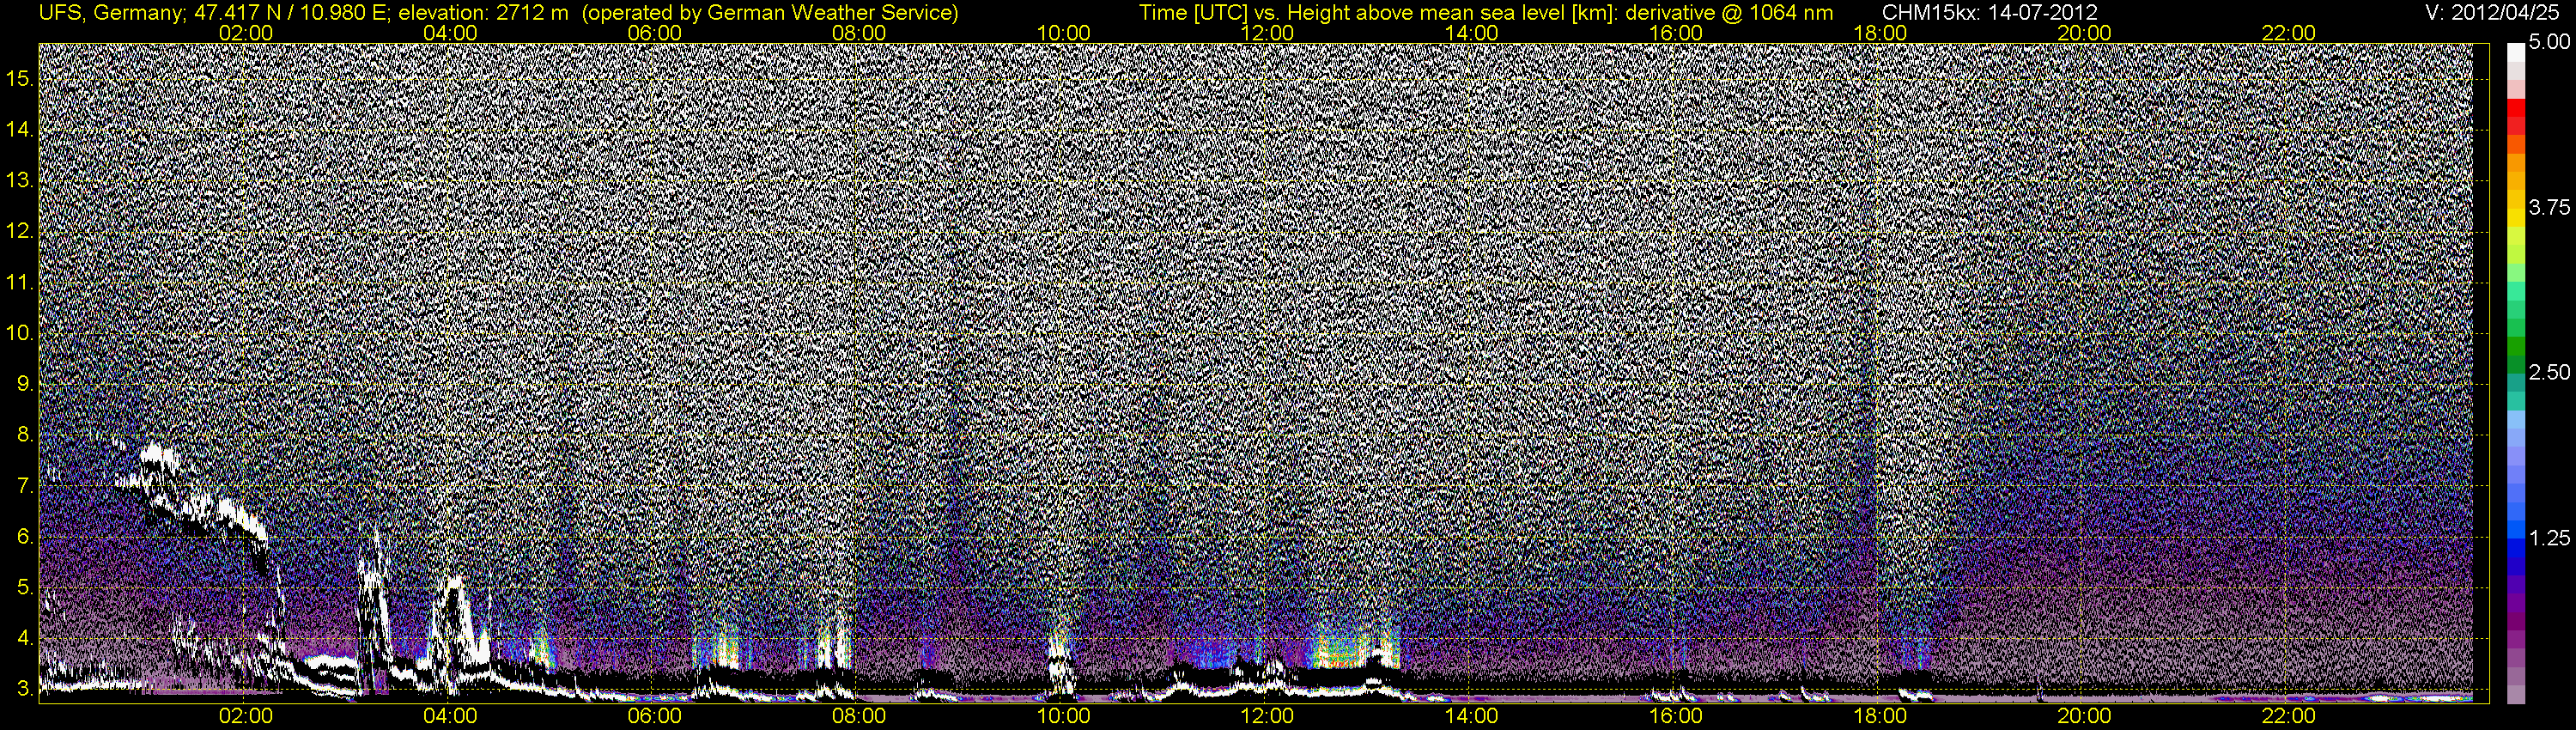Click height axis label "14."
Viewport: 2576px width, 730px height.
[20, 130]
